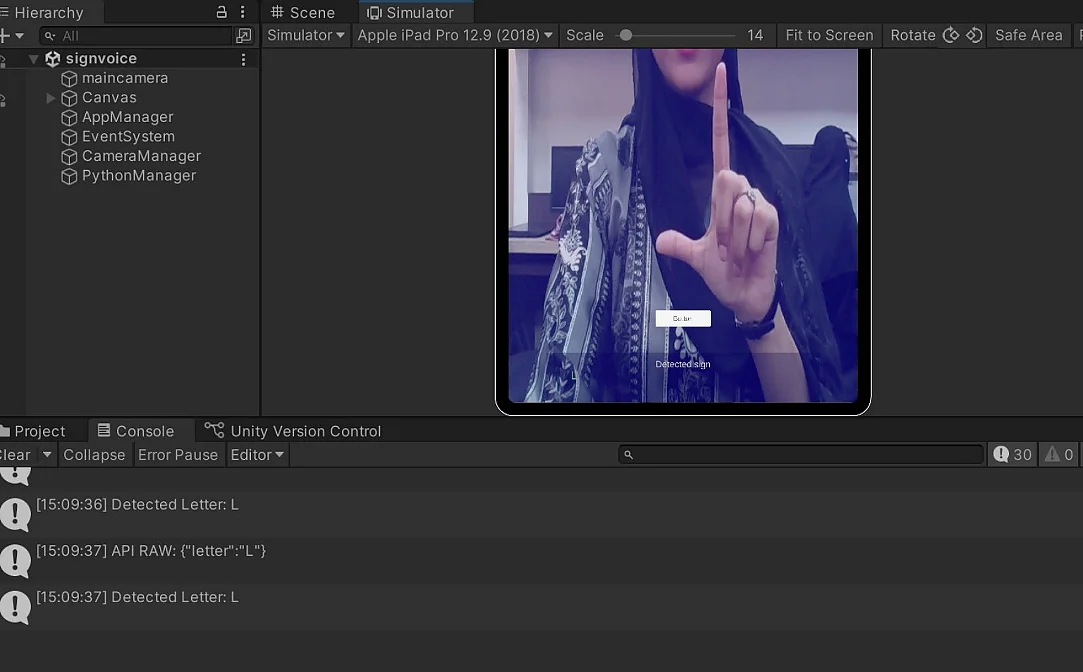Rotate device counterclockwise icon
This screenshot has width=1083, height=672.
pyautogui.click(x=974, y=35)
